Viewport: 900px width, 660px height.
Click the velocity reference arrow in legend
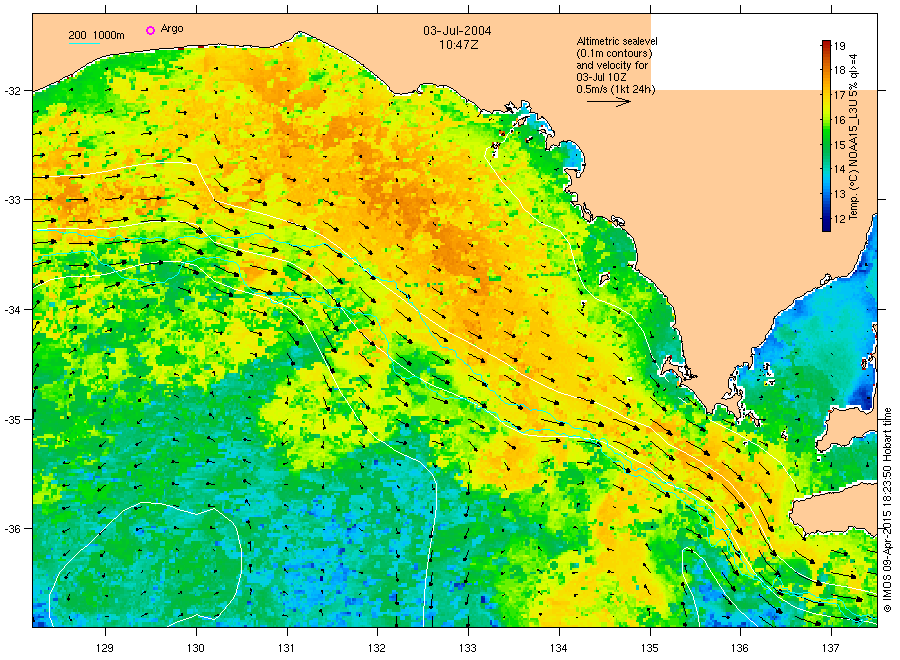point(608,102)
